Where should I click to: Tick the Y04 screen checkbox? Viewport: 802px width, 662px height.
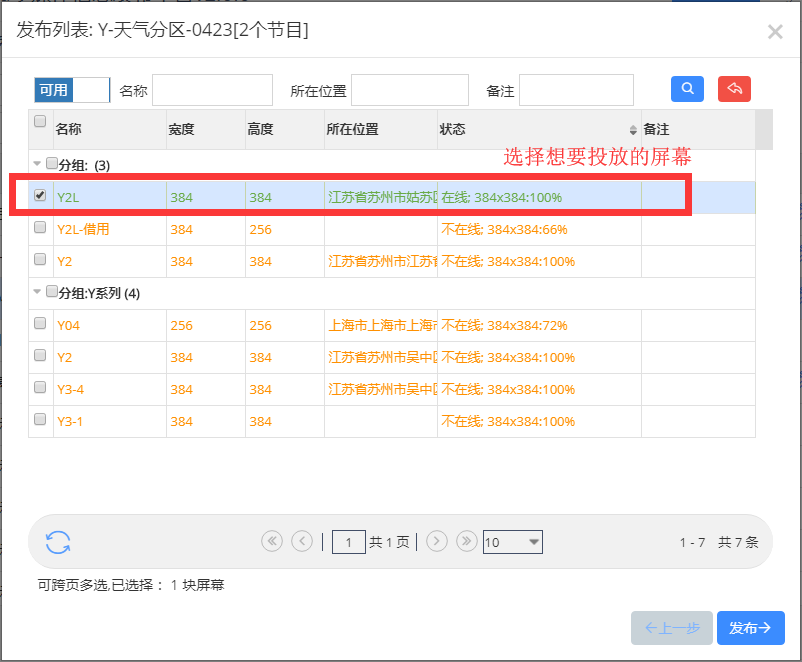click(x=40, y=324)
